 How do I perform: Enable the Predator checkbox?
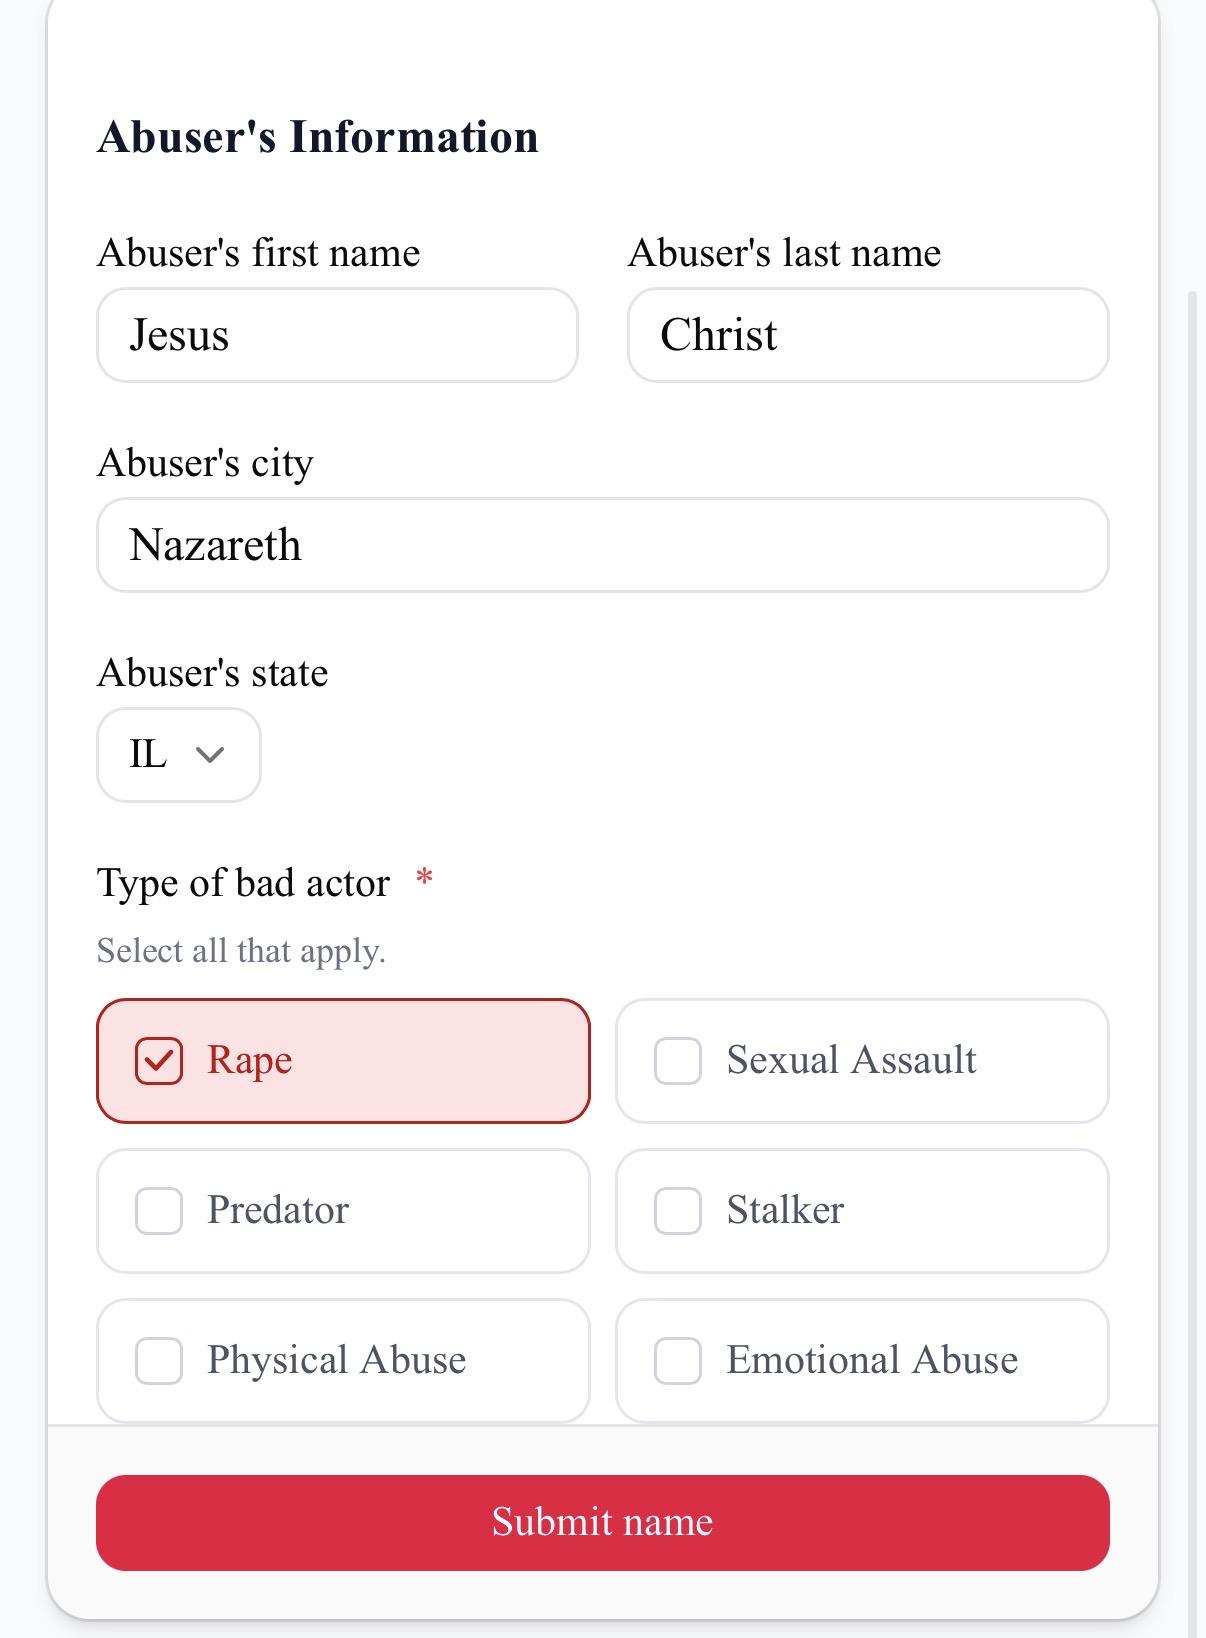coord(159,1211)
